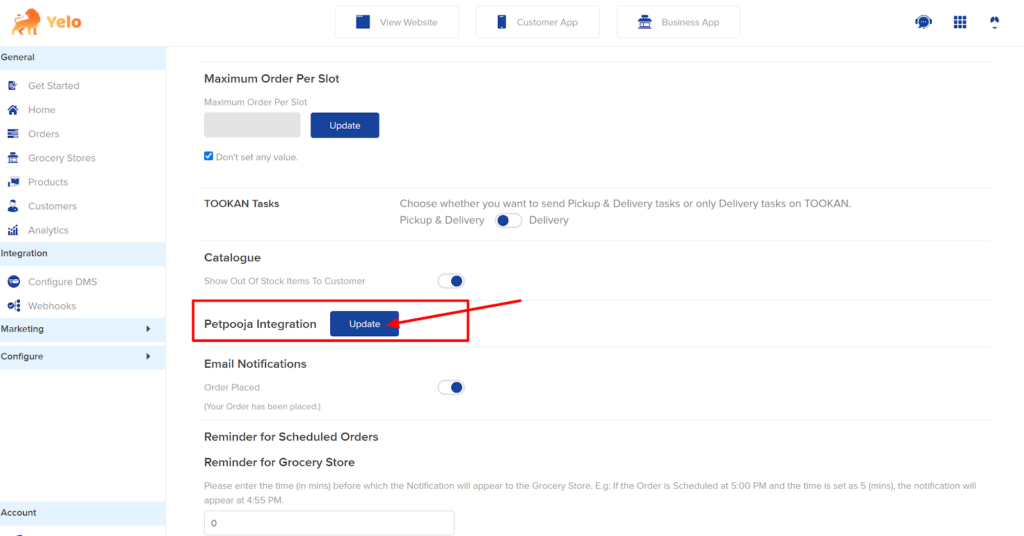1024x536 pixels.
Task: Click Update for Petpooja Integration
Action: point(364,324)
